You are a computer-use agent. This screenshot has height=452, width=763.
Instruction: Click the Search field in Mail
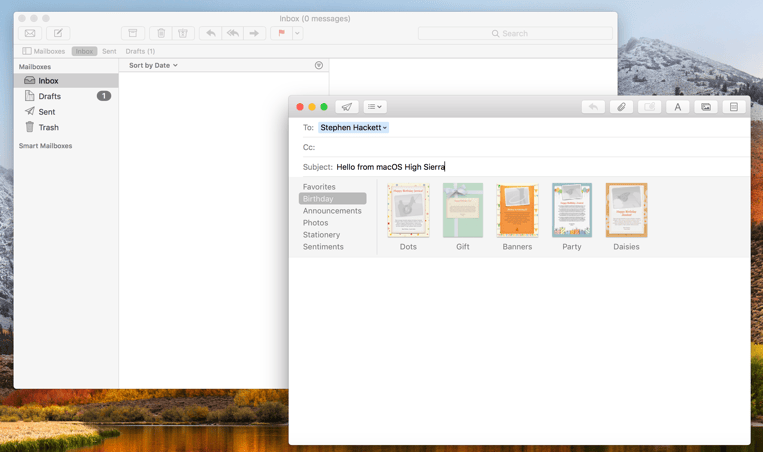[515, 33]
